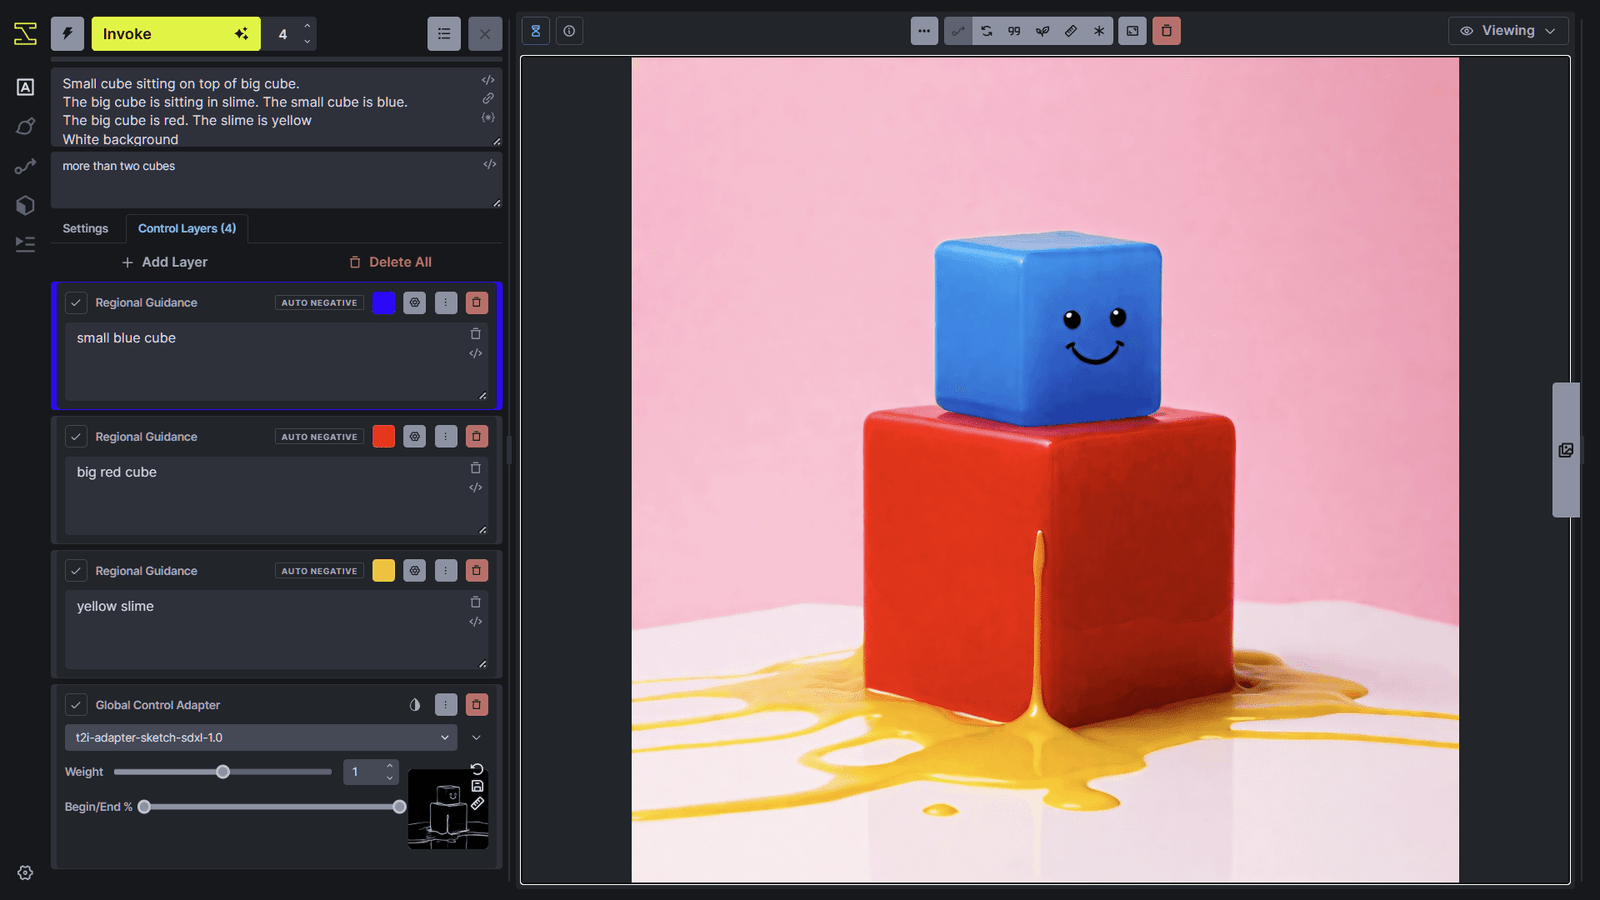Click the yellow color swatch on the yellow slime layer
The height and width of the screenshot is (900, 1600).
[384, 570]
